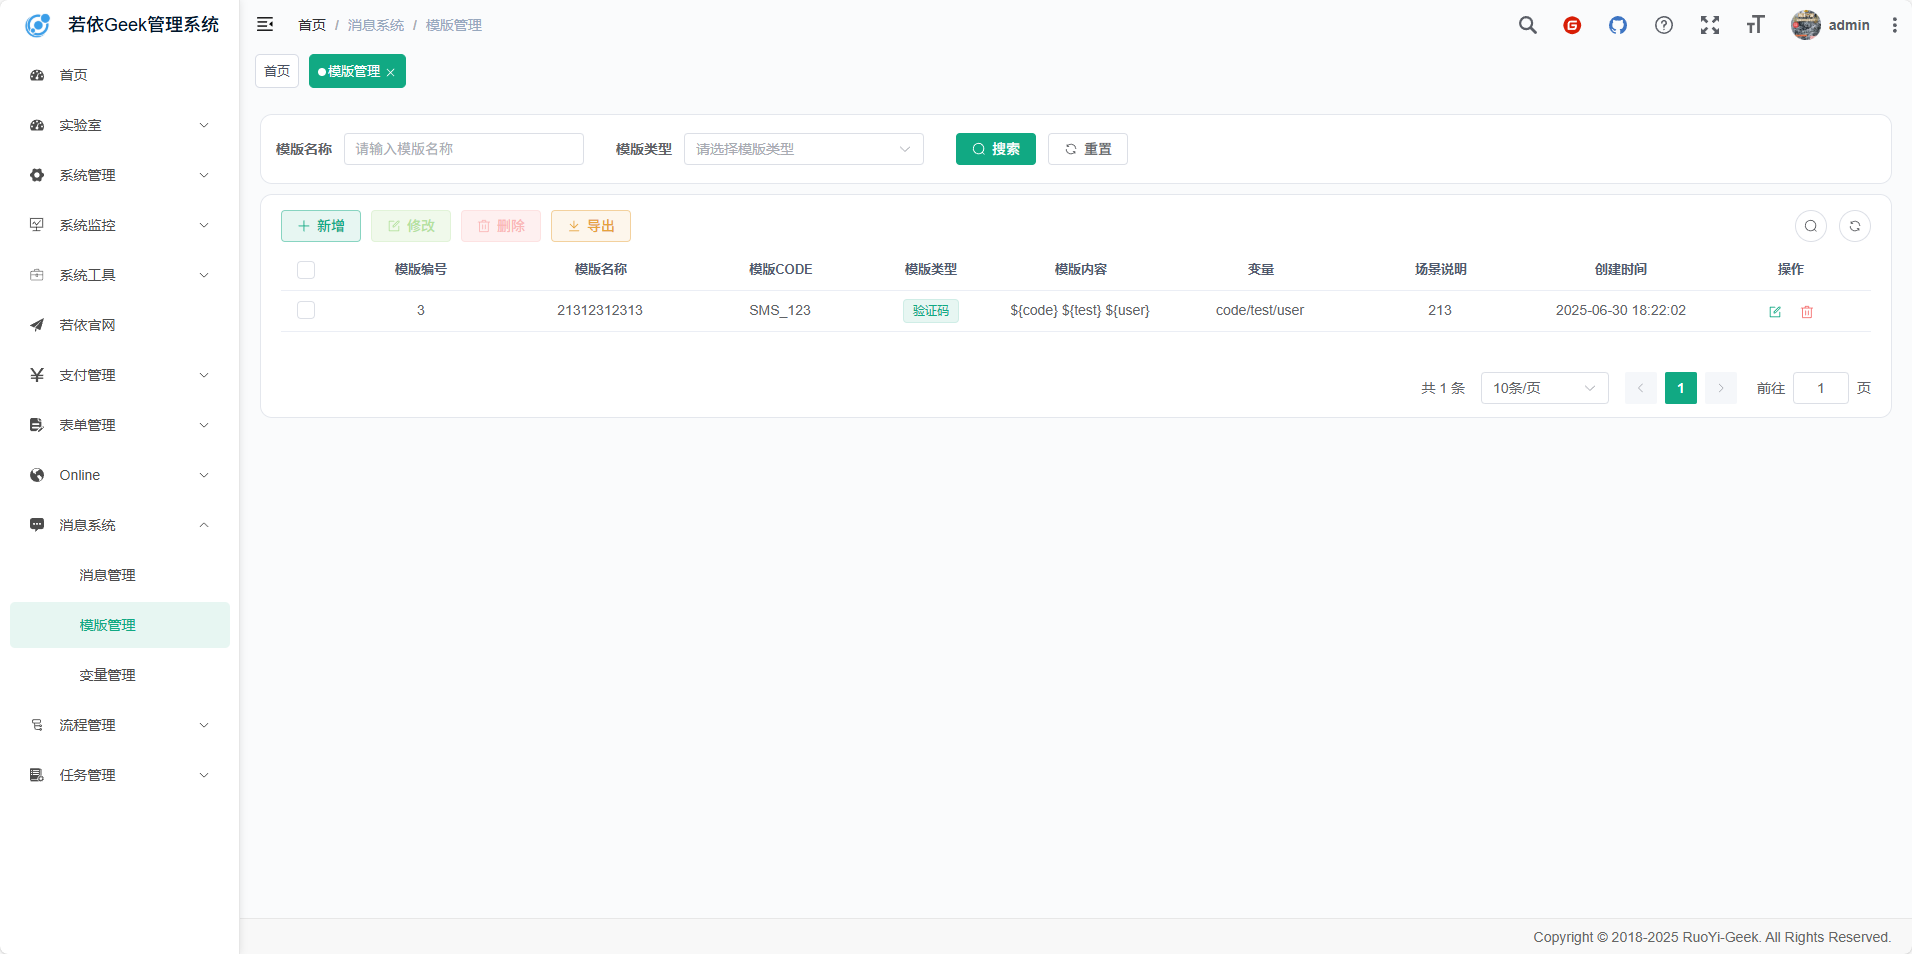Expand the 系统管理 sidebar menu
Image resolution: width=1912 pixels, height=954 pixels.
(x=119, y=175)
